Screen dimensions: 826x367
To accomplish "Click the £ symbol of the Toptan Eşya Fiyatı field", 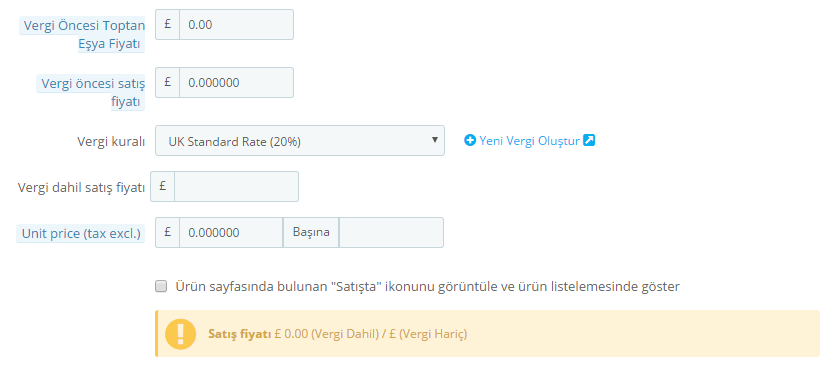I will coord(168,24).
